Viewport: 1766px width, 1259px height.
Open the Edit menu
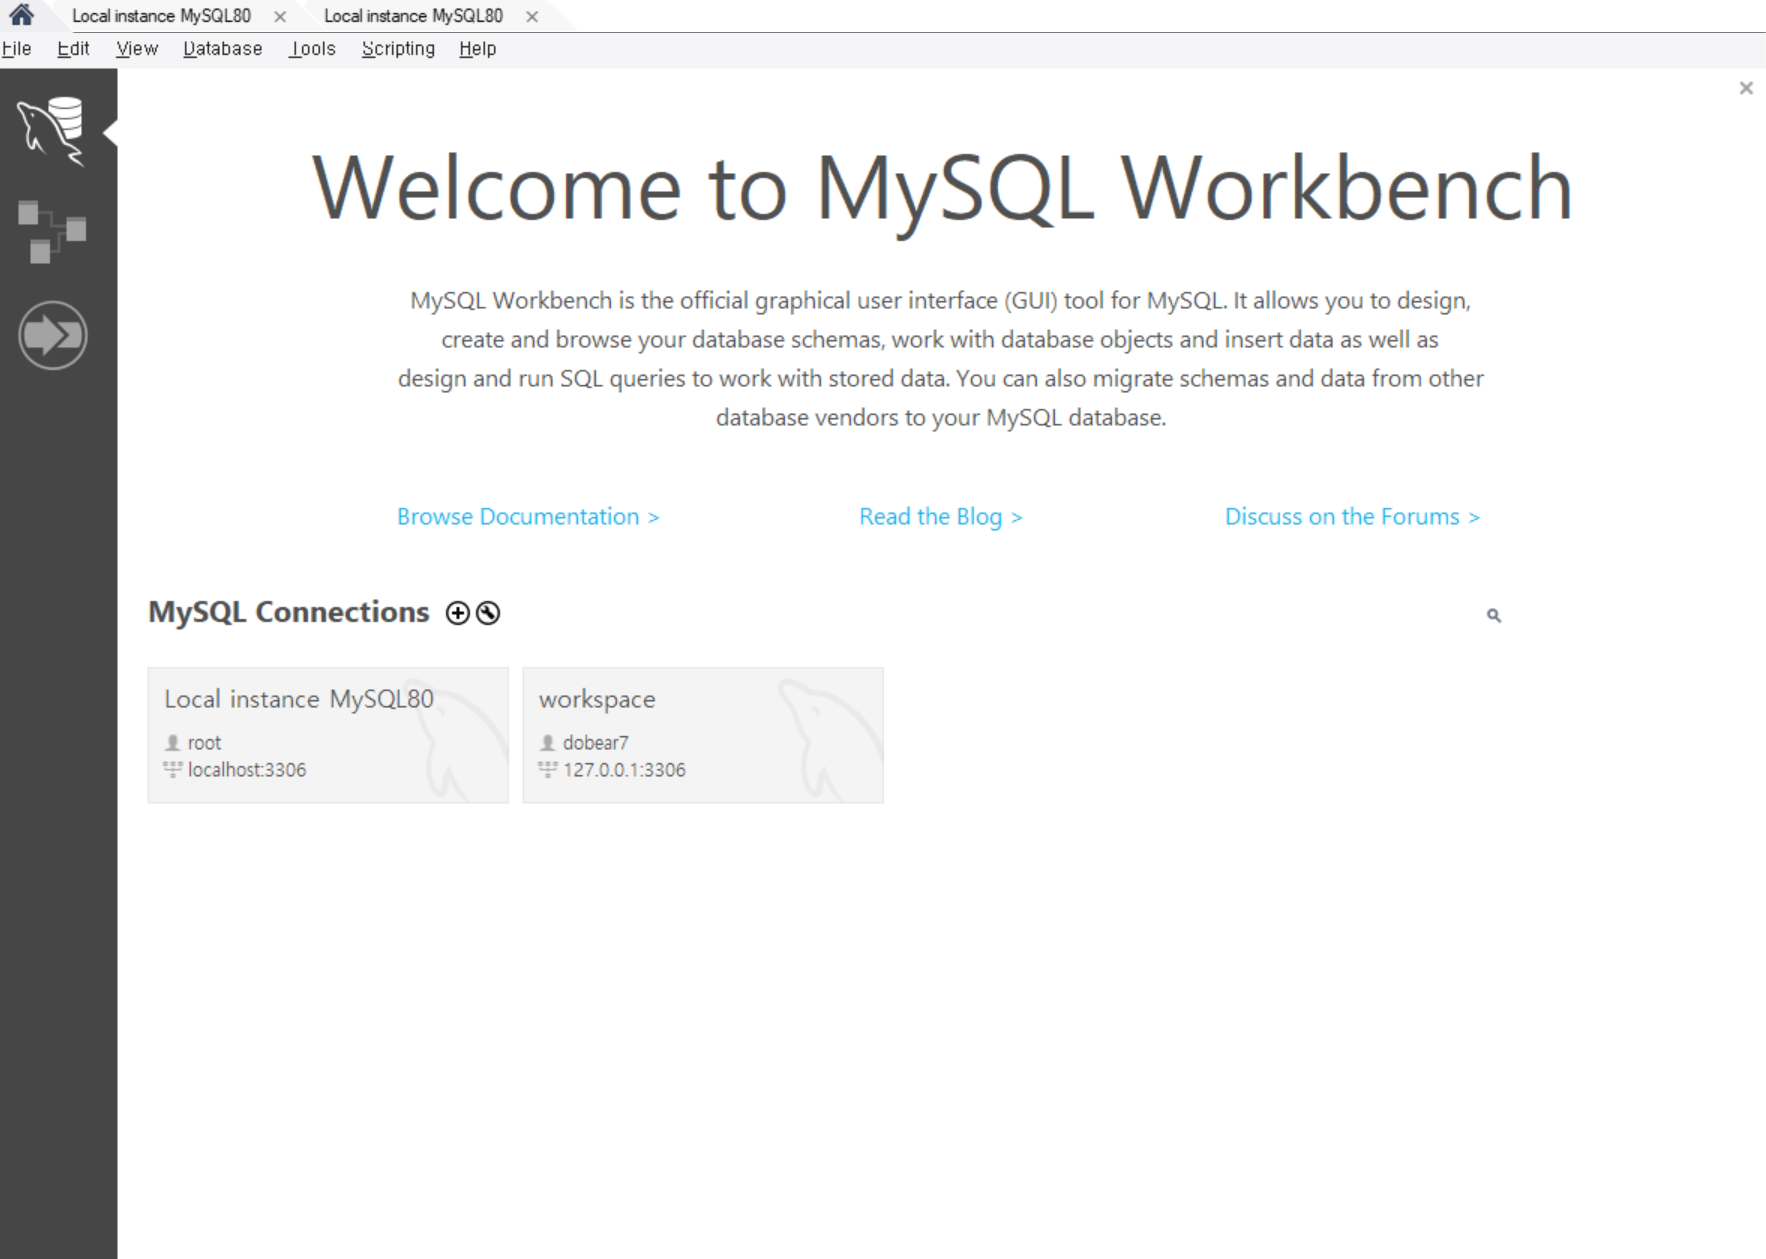point(73,49)
